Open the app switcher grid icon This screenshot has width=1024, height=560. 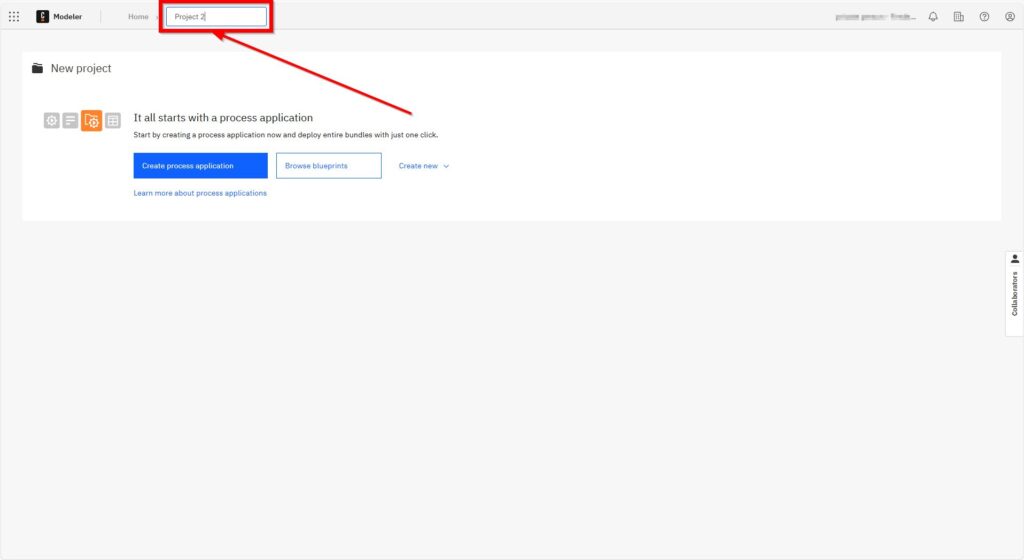click(14, 16)
